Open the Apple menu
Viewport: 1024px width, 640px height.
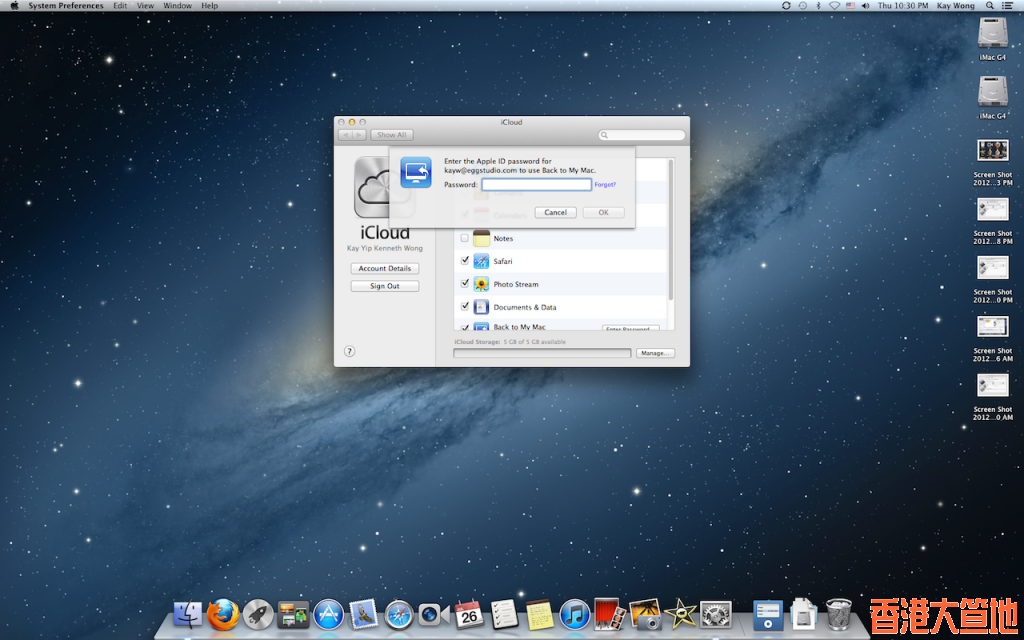click(14, 6)
